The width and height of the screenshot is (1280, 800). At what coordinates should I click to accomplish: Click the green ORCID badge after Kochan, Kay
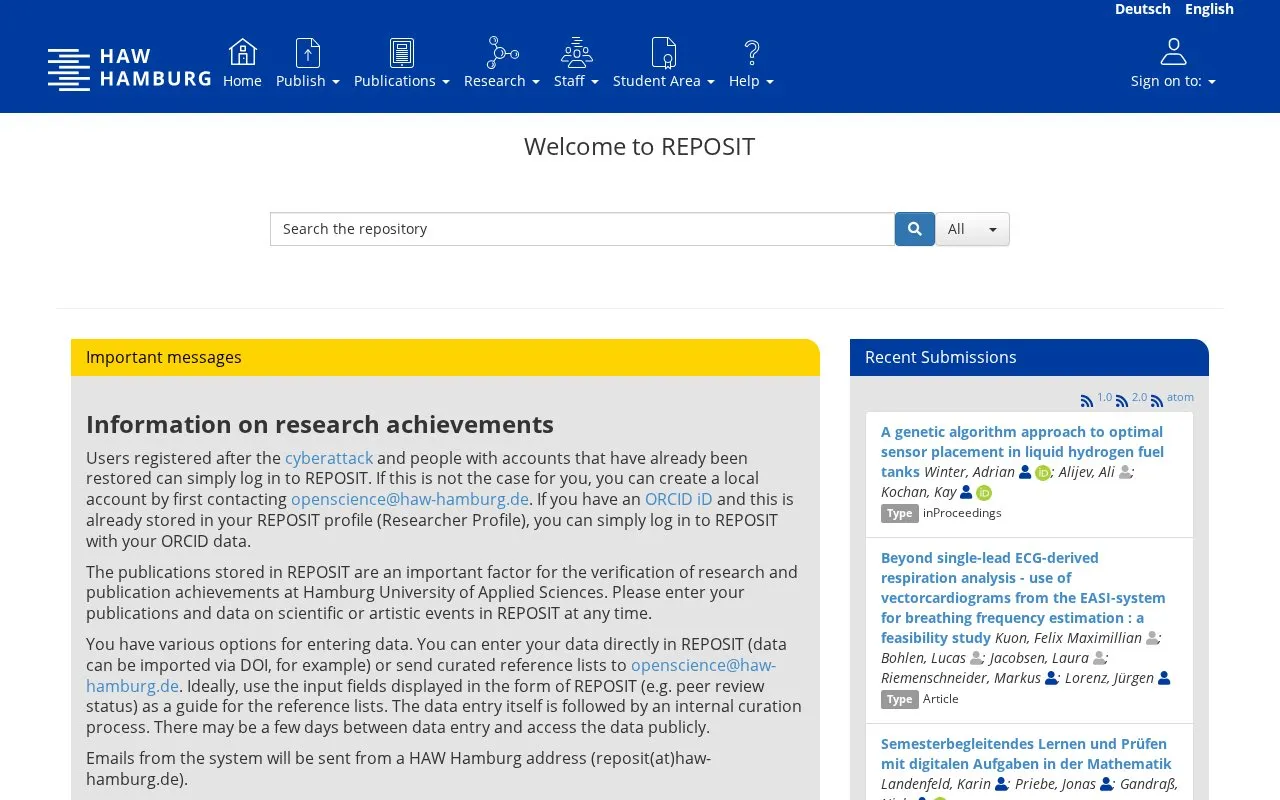click(x=984, y=493)
